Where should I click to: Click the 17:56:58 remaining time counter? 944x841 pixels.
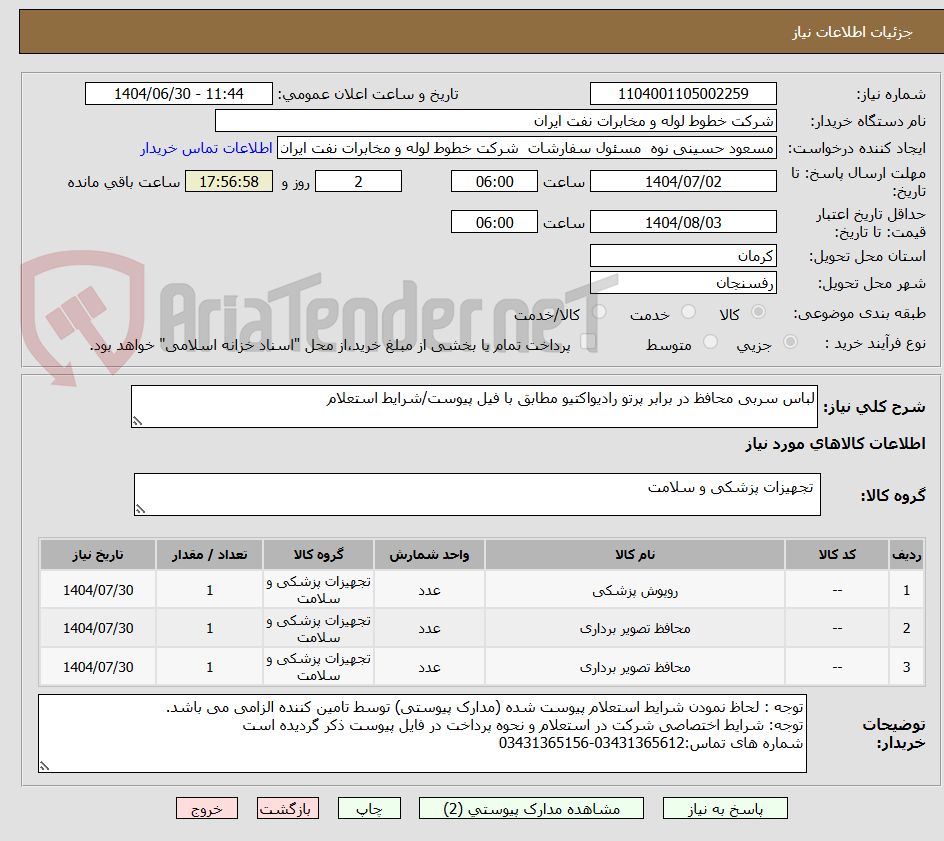(229, 182)
